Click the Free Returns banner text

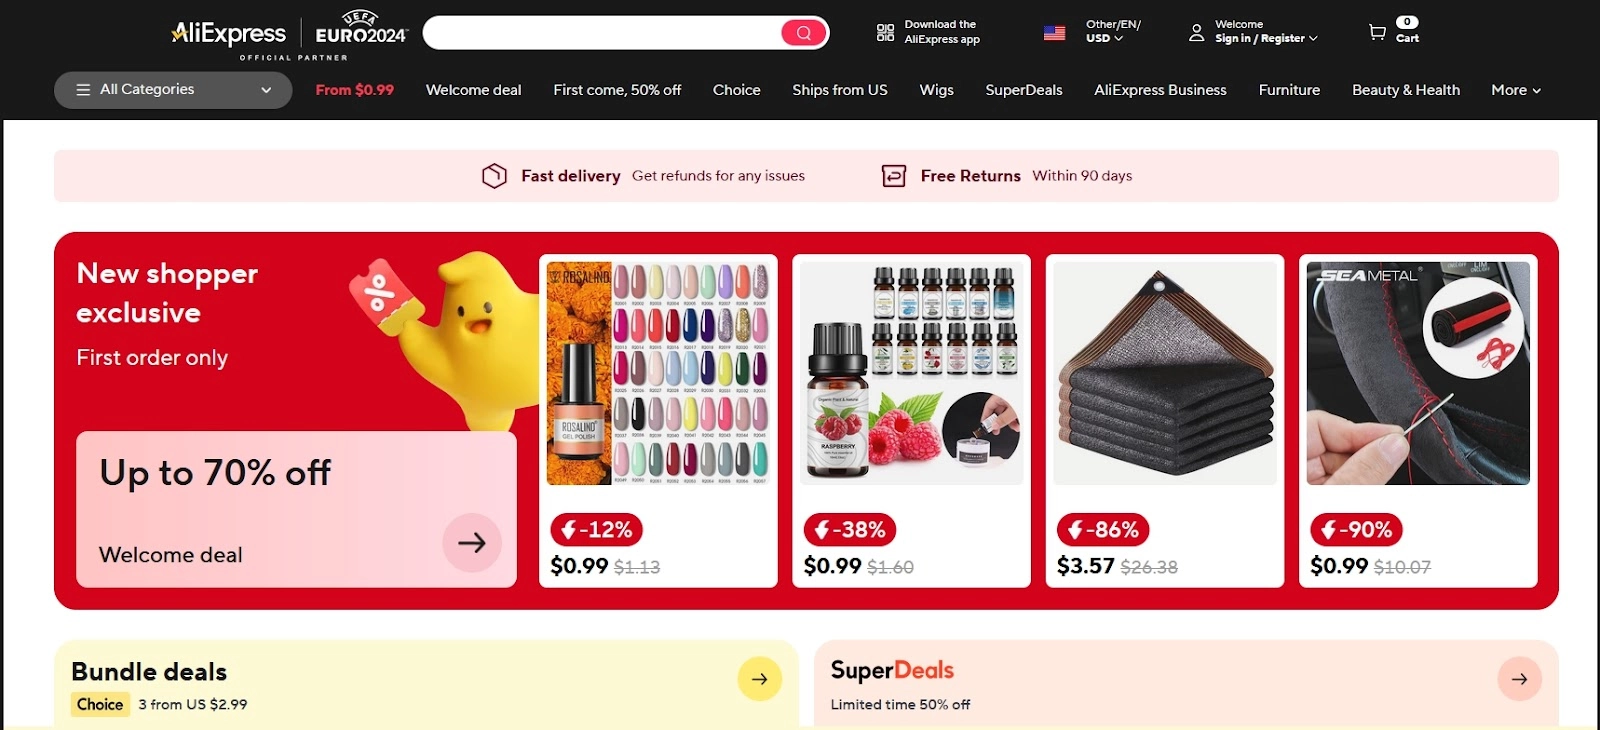(x=971, y=176)
